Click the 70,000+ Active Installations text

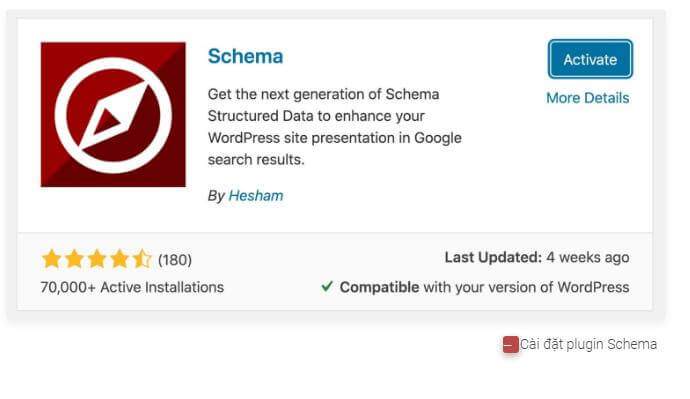[132, 287]
